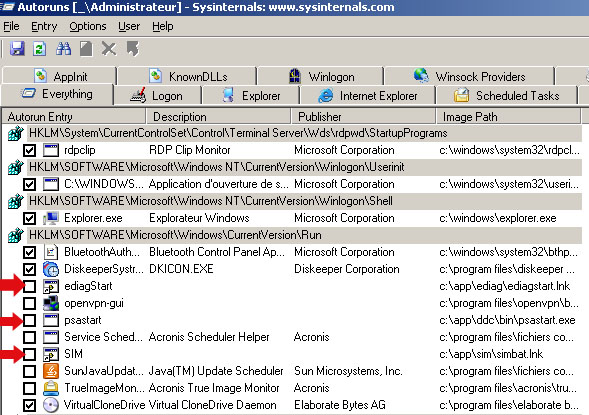
Task: Enable the psastart checkbox
Action: click(x=29, y=320)
